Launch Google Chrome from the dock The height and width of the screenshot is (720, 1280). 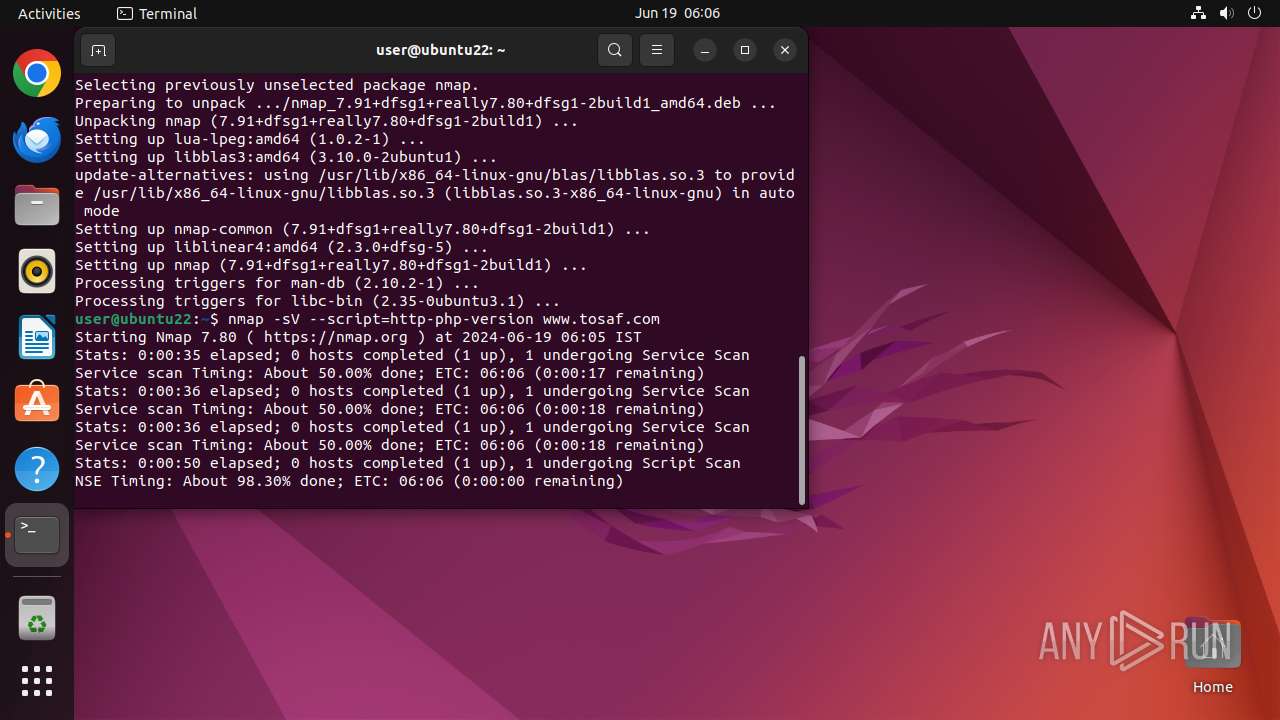pyautogui.click(x=37, y=73)
